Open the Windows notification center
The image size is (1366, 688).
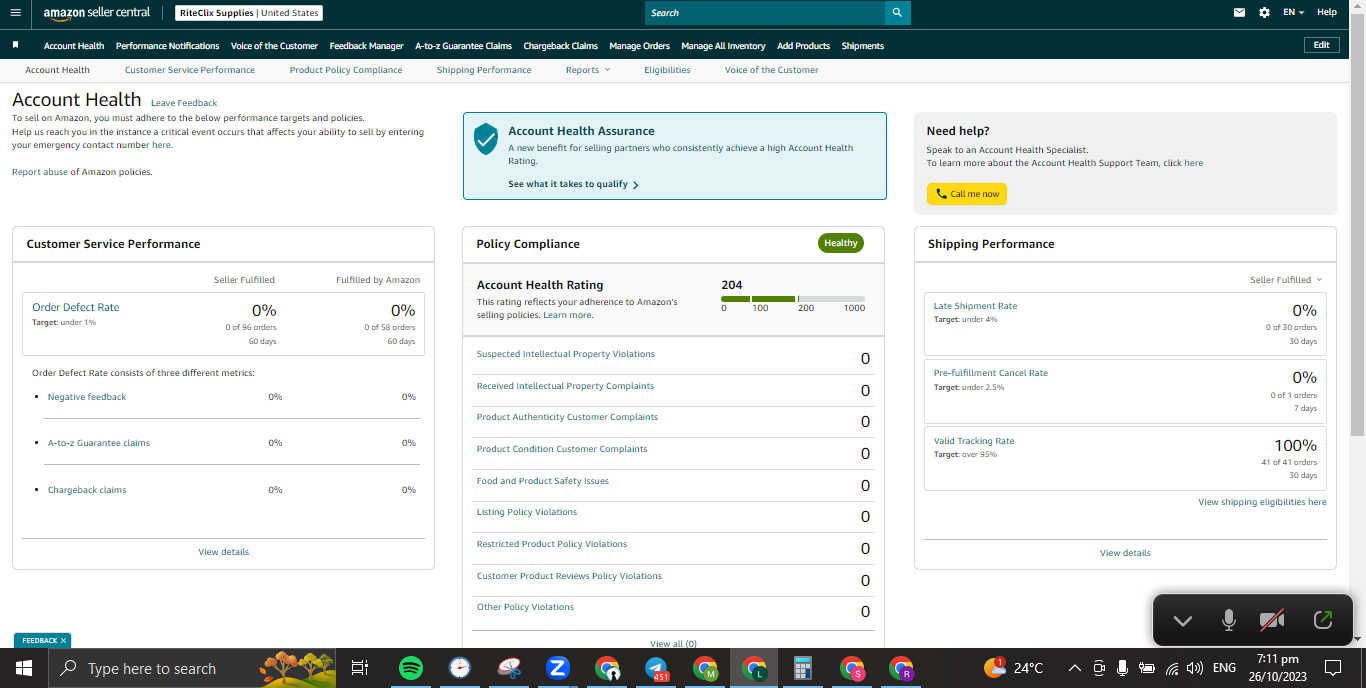tap(1332, 668)
